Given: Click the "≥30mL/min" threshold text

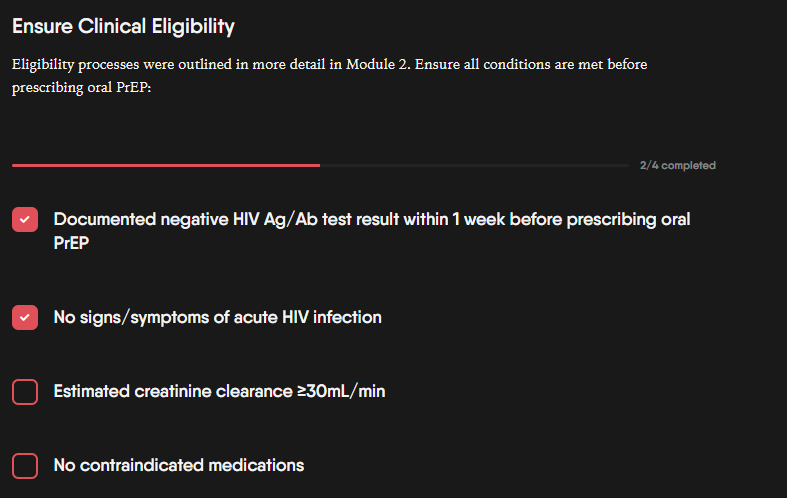Looking at the screenshot, I should [341, 392].
